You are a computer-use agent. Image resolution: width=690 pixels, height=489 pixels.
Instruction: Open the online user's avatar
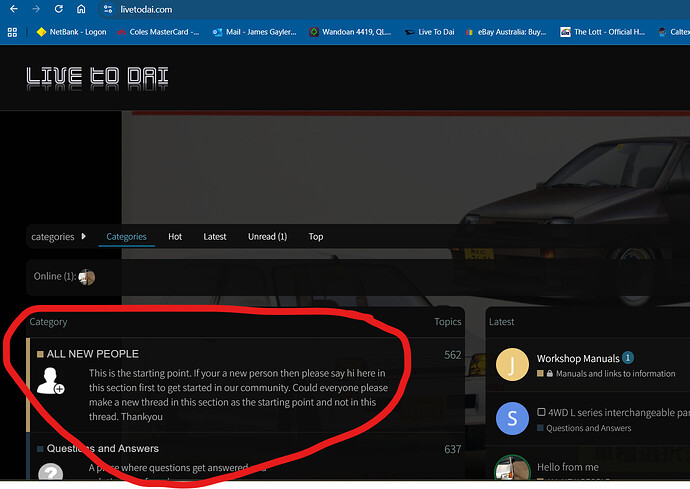click(x=86, y=277)
